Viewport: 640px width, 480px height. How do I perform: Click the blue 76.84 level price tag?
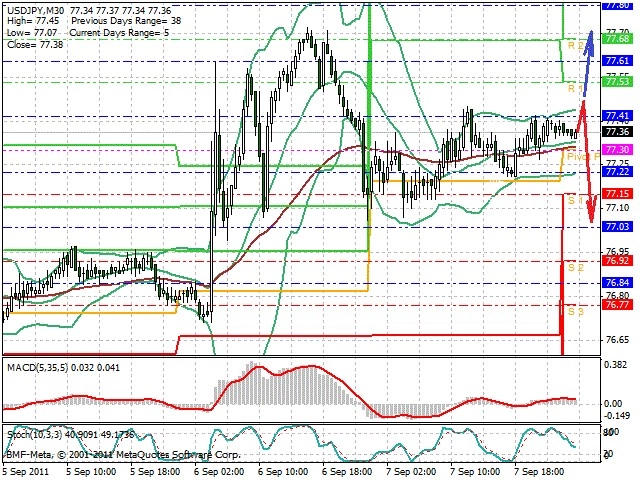click(x=618, y=282)
